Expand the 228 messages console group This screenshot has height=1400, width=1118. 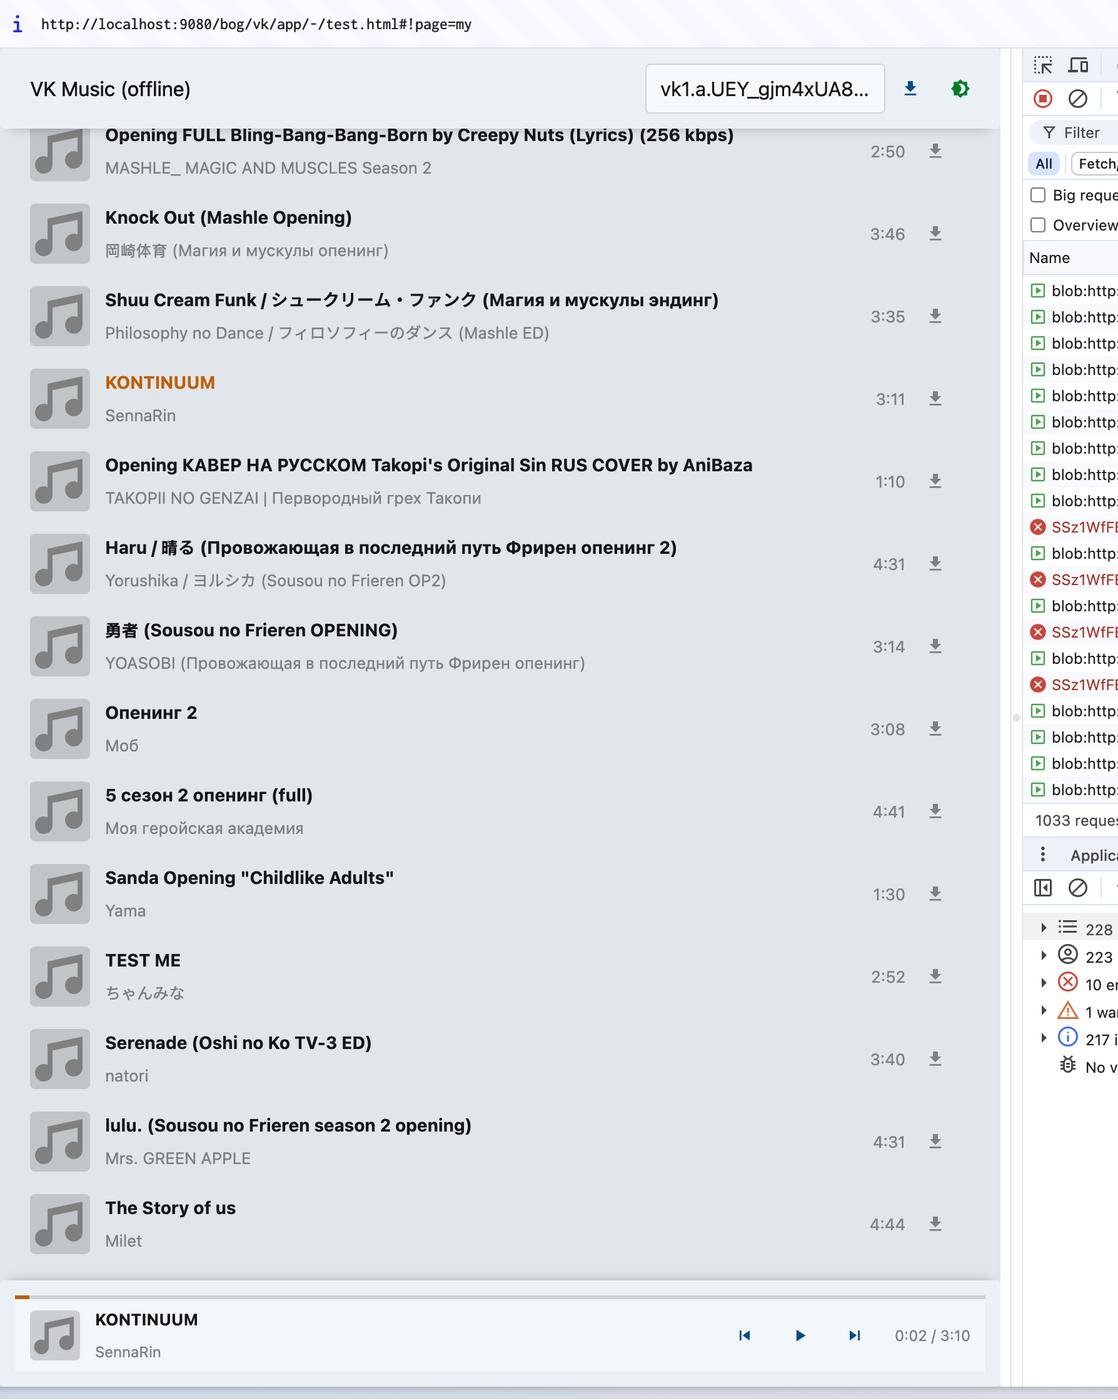click(1044, 928)
